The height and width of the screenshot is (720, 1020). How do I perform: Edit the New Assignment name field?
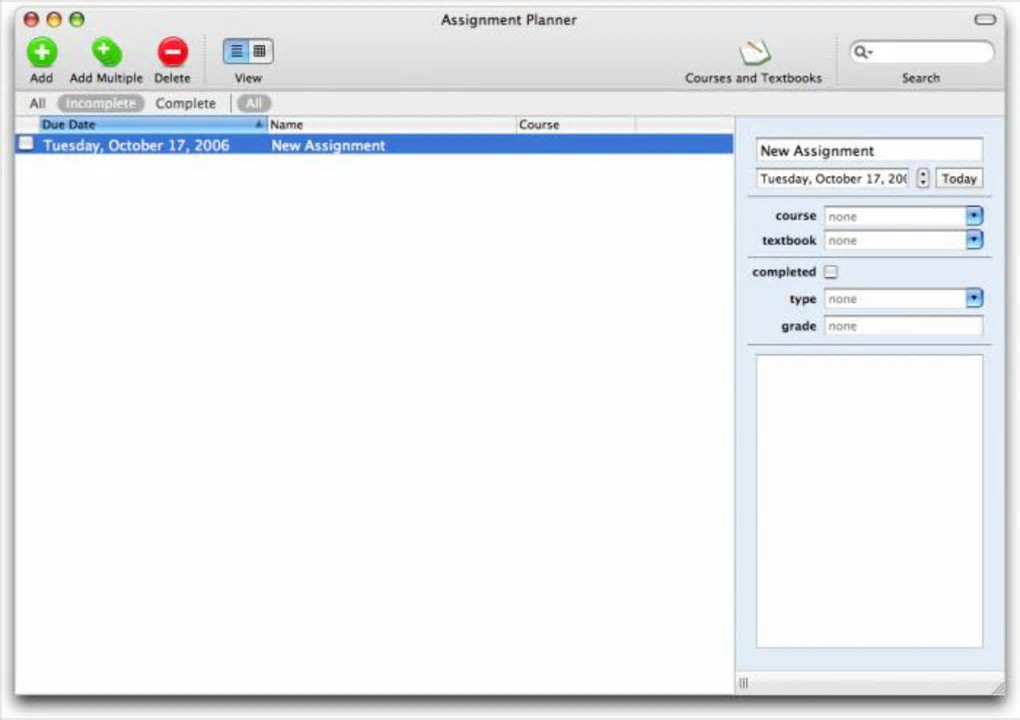tap(869, 150)
